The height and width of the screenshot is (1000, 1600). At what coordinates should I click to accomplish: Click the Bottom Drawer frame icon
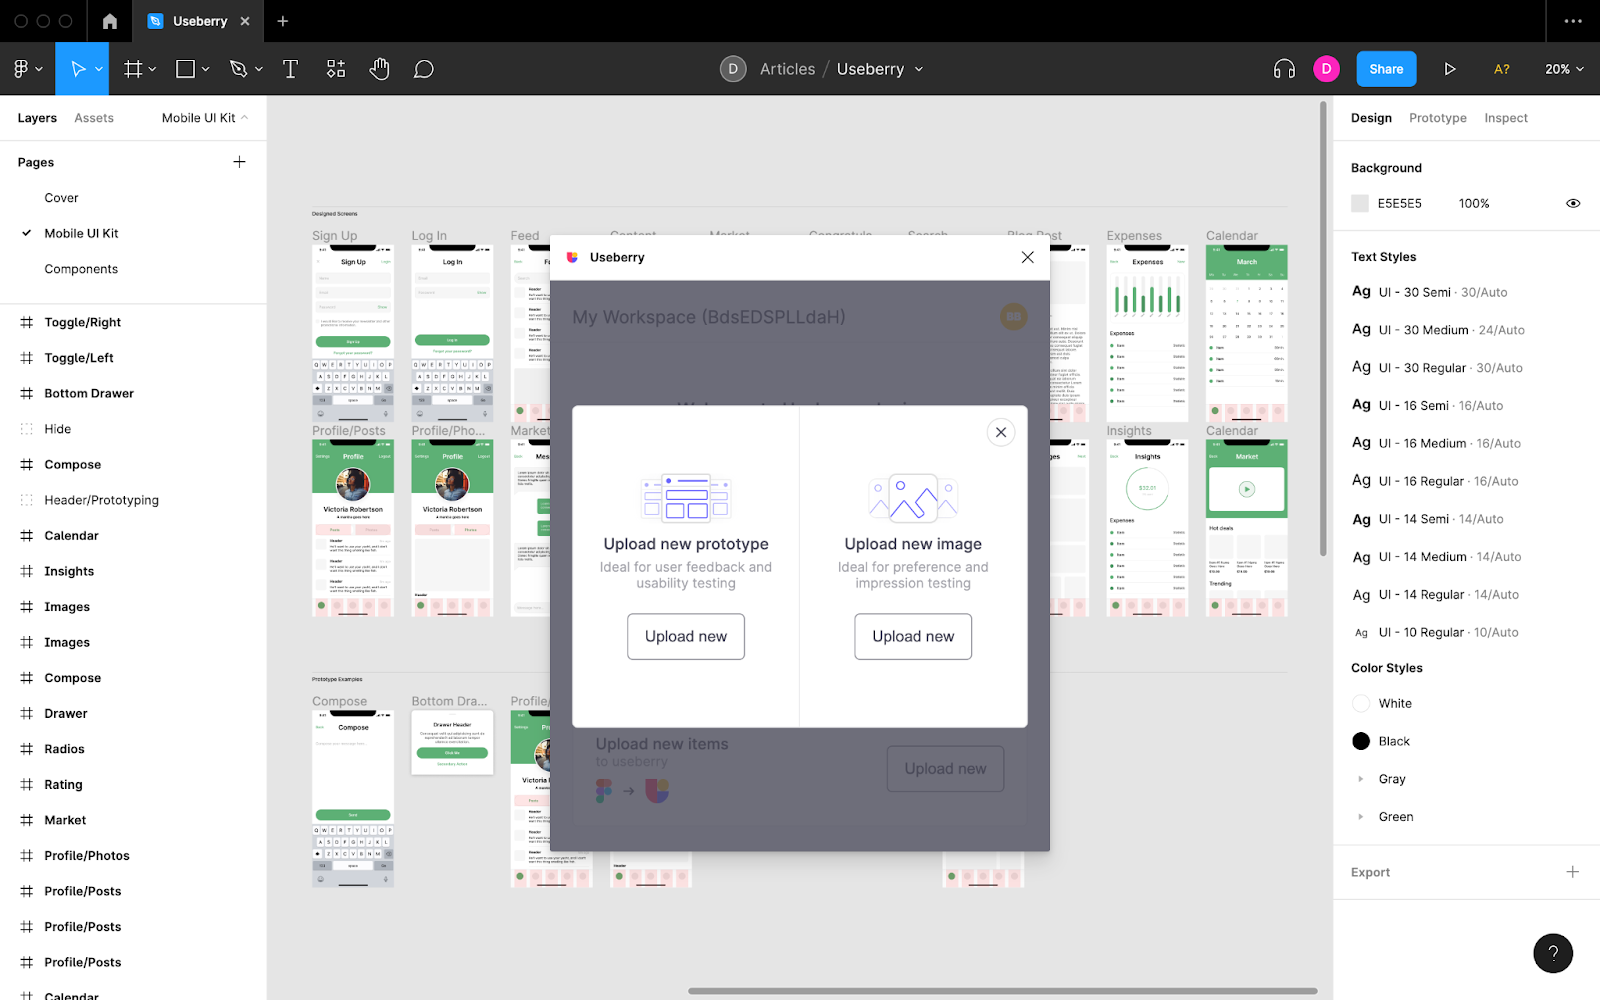point(27,393)
